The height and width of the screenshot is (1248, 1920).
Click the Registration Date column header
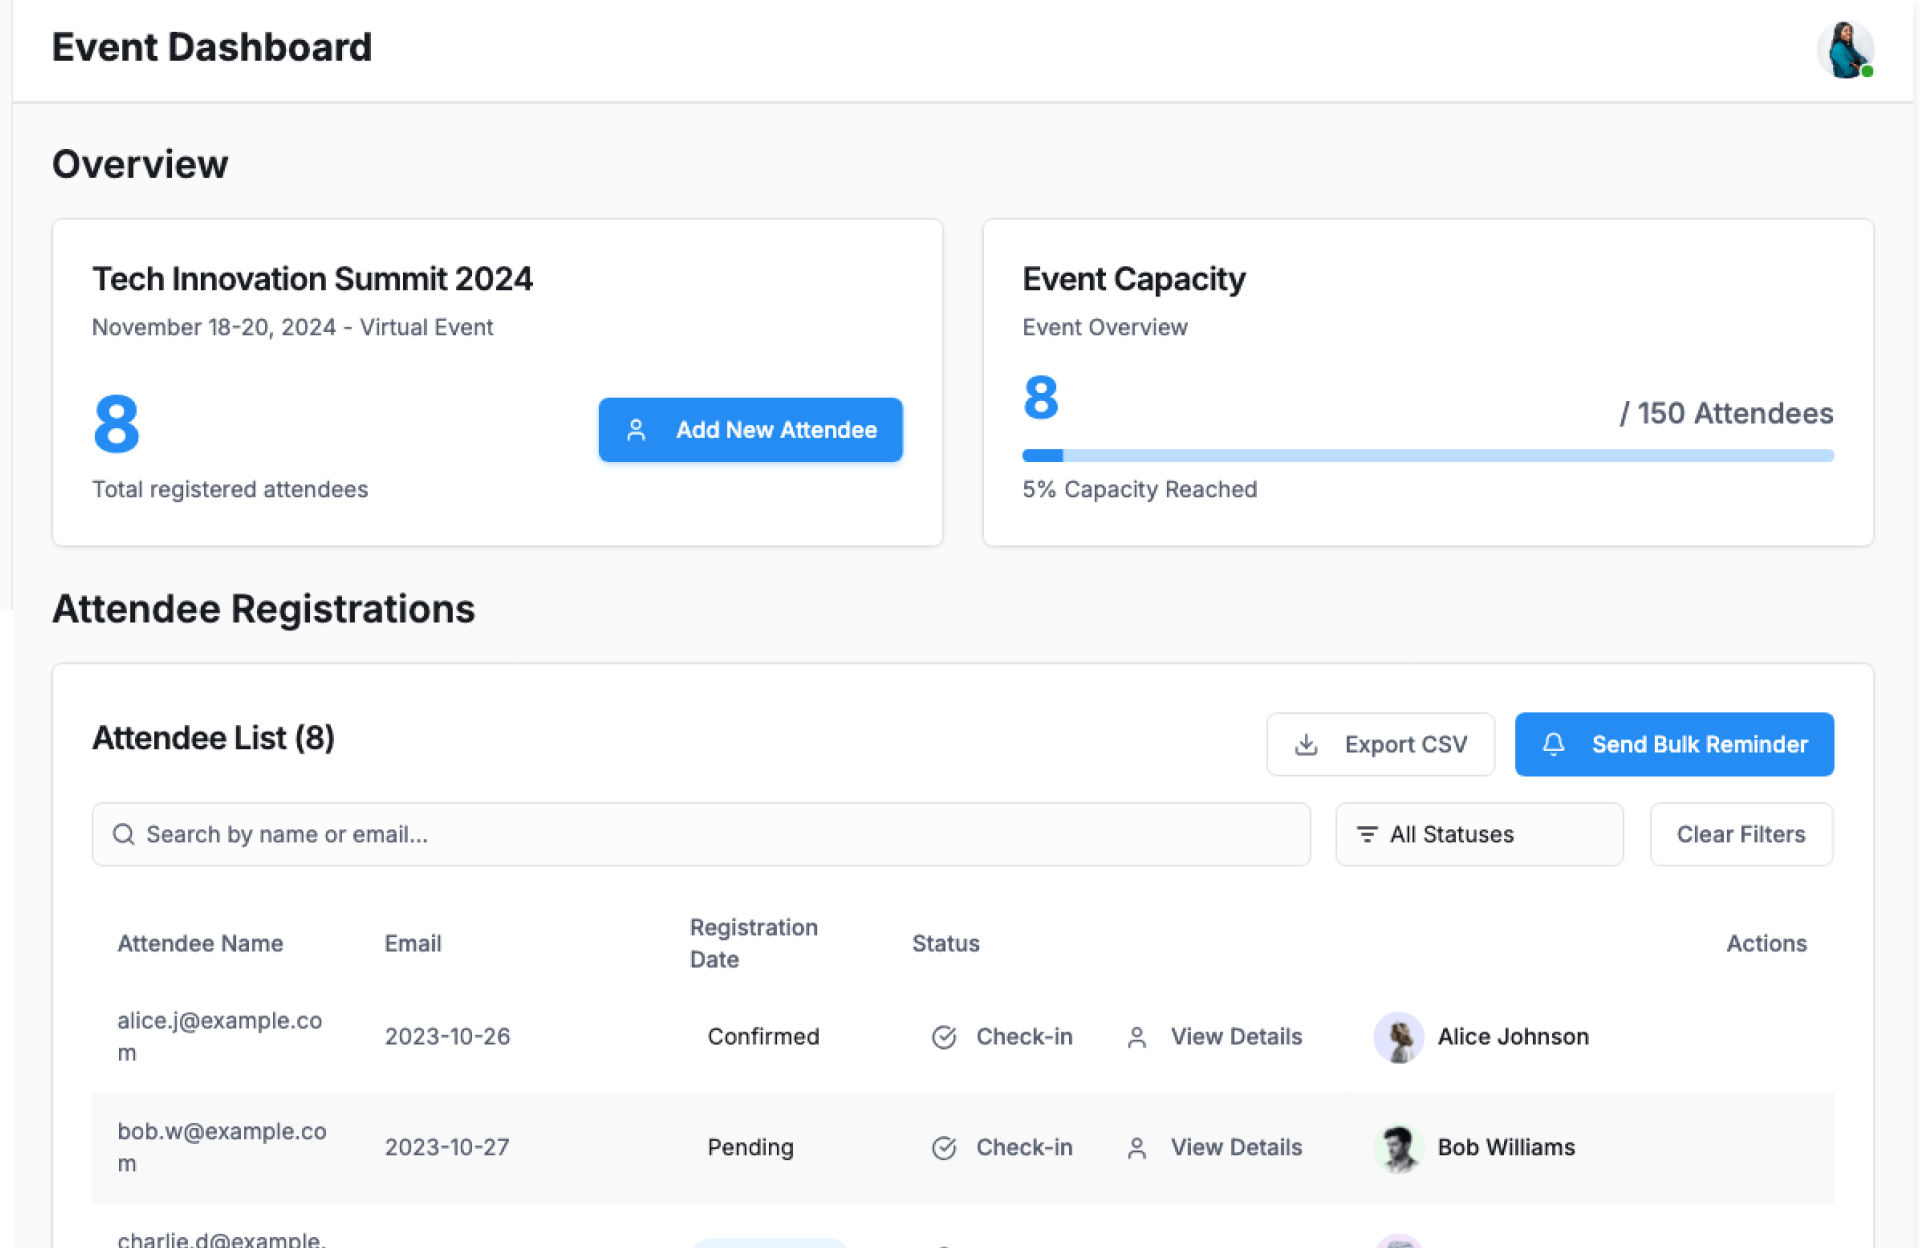[753, 943]
